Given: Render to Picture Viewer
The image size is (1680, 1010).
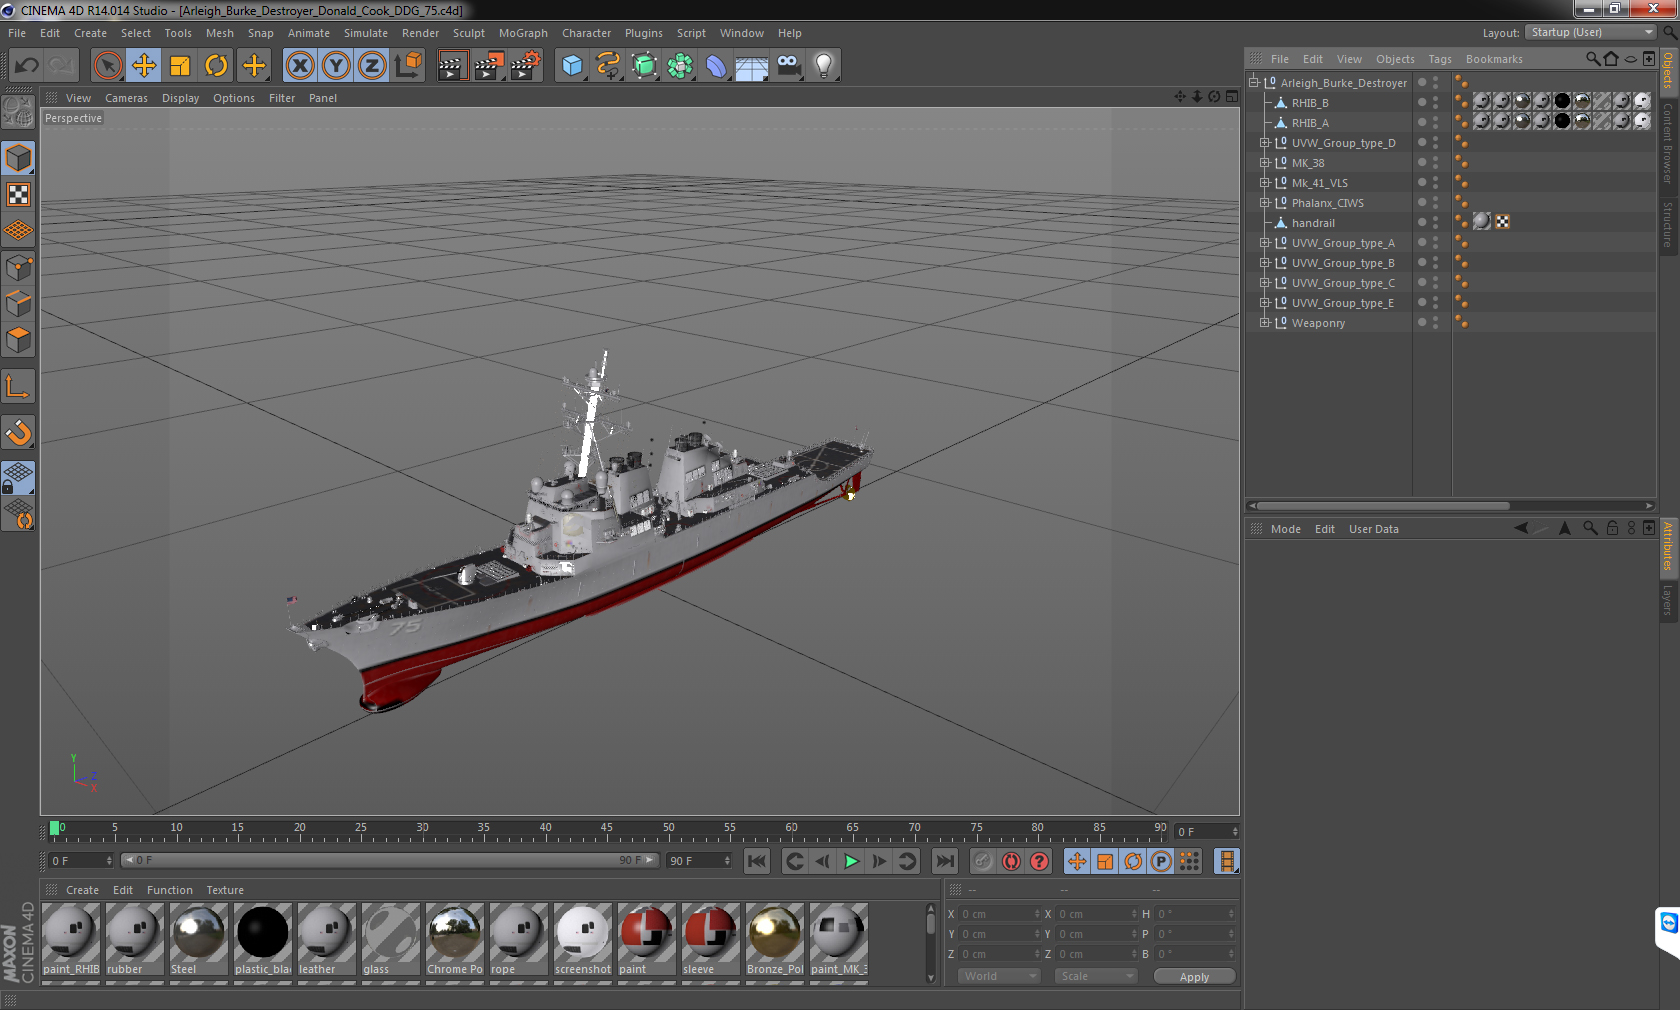Looking at the screenshot, I should pos(489,66).
